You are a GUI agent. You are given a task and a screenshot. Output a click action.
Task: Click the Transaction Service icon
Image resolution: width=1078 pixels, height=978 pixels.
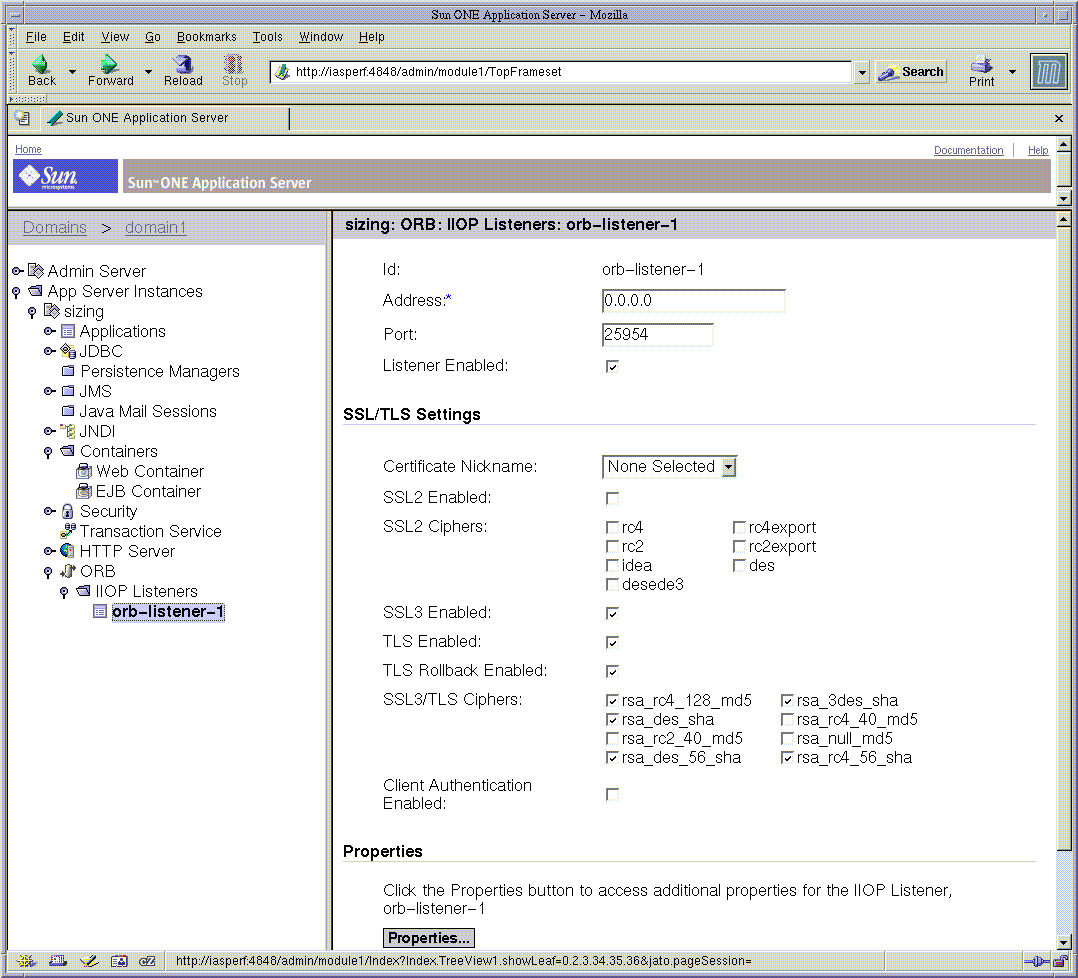68,531
